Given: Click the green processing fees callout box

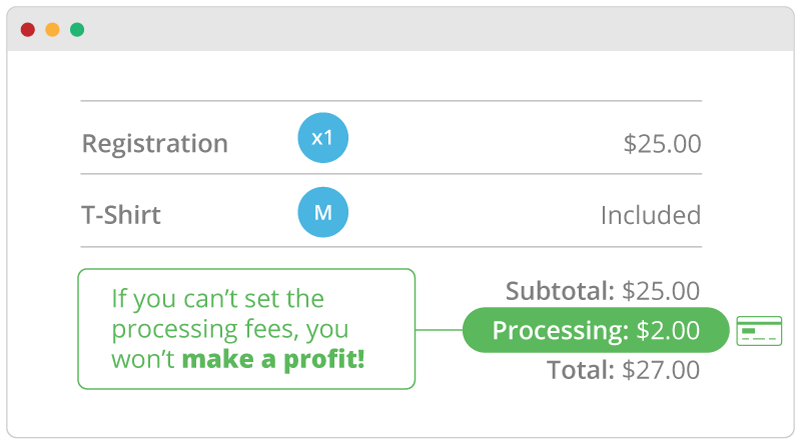Looking at the screenshot, I should coord(246,329).
